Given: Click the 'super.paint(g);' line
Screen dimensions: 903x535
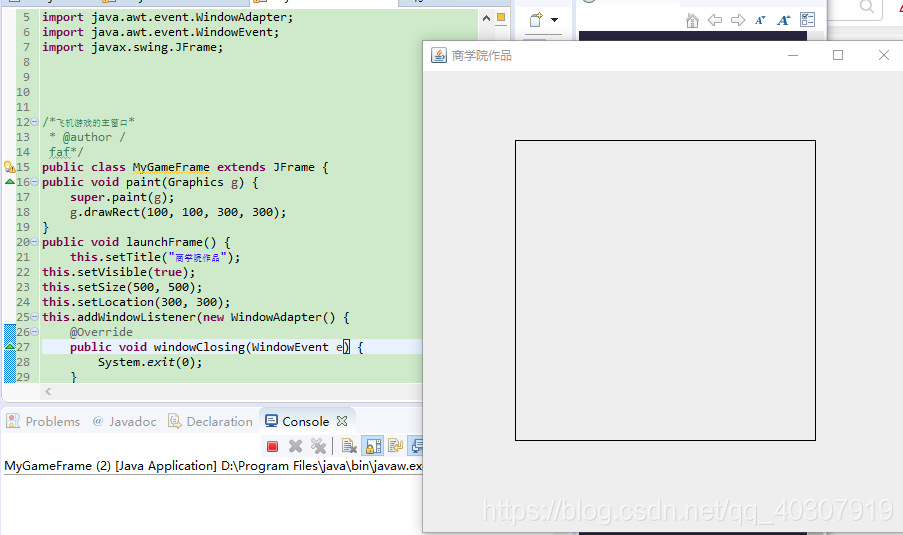Looking at the screenshot, I should [x=122, y=197].
